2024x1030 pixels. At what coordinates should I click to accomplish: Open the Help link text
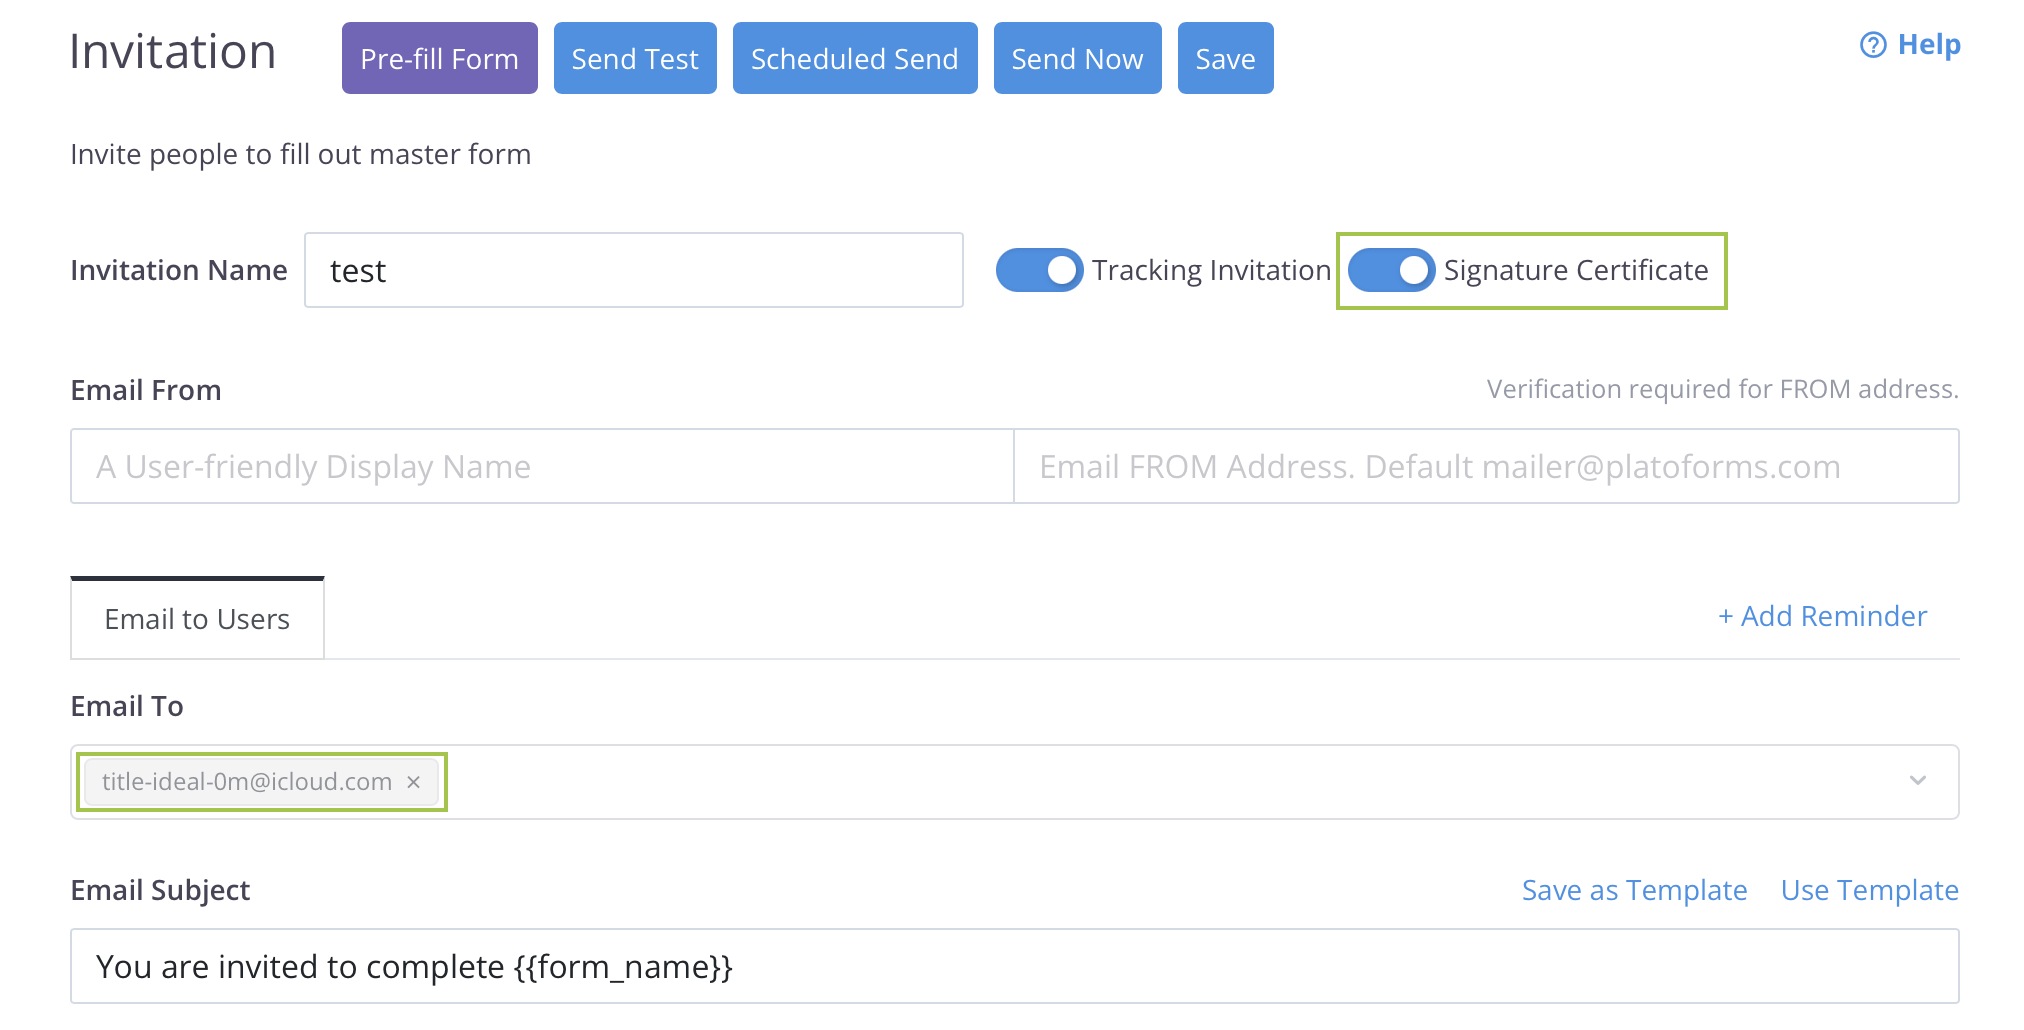[1929, 45]
